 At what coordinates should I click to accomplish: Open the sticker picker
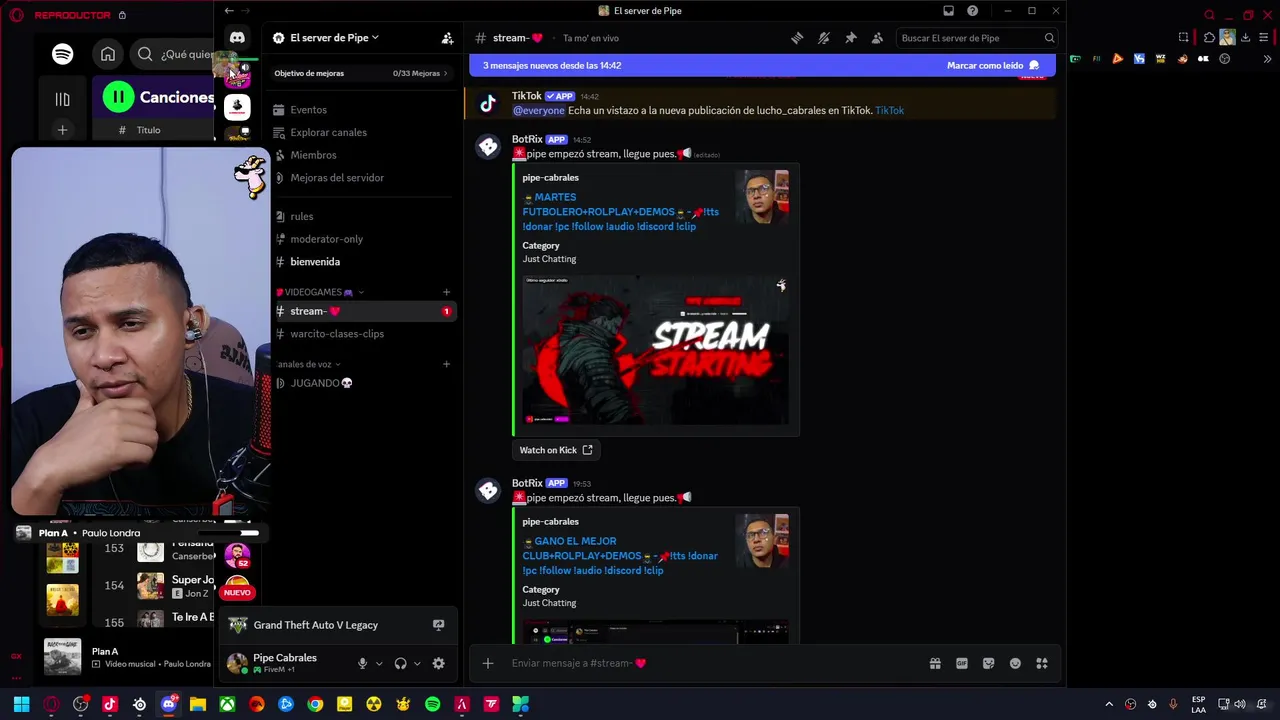tap(989, 663)
